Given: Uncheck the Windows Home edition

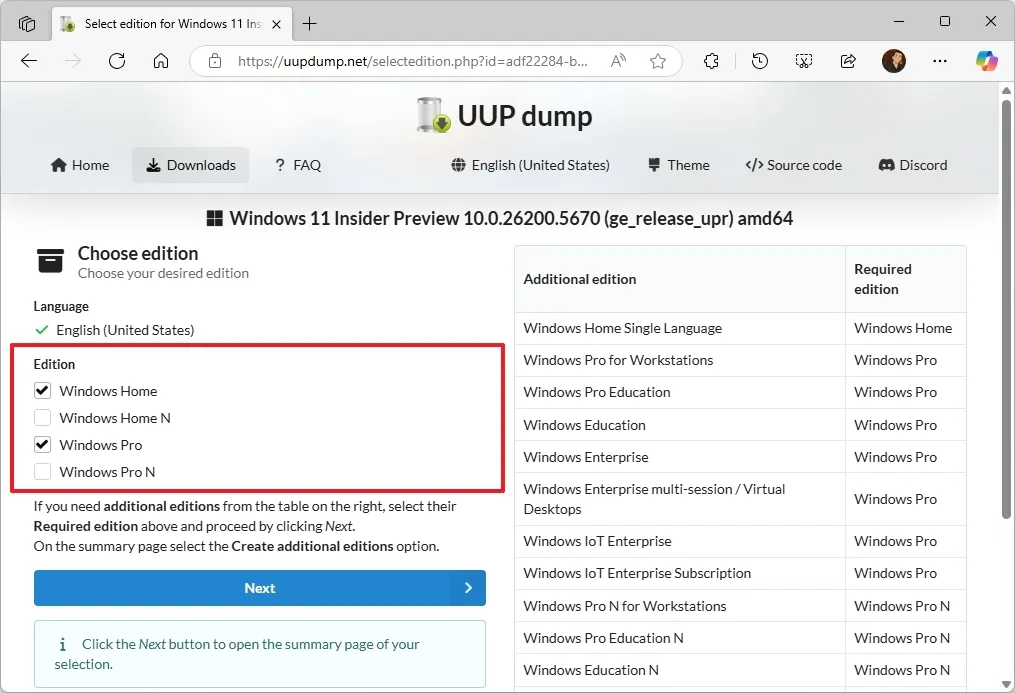Looking at the screenshot, I should (43, 391).
